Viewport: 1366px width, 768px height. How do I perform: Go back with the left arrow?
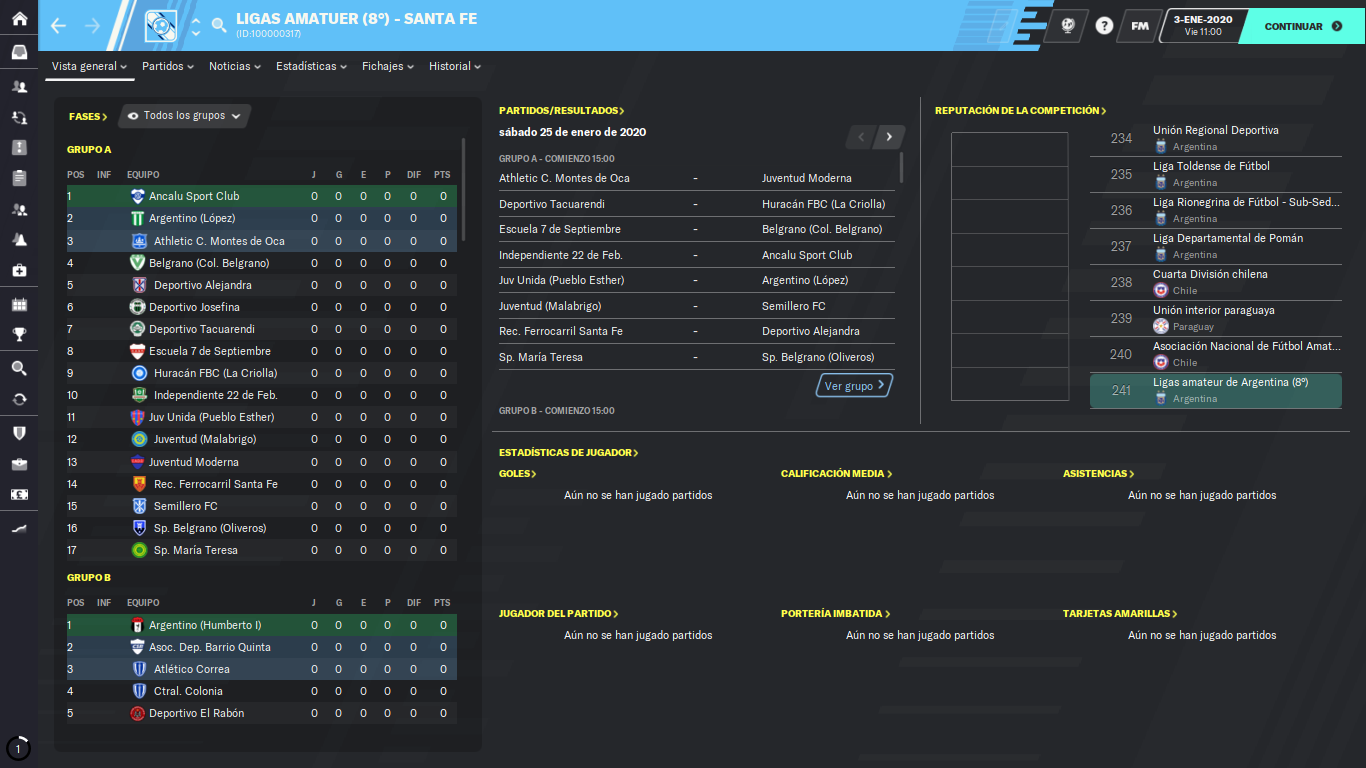click(x=58, y=26)
